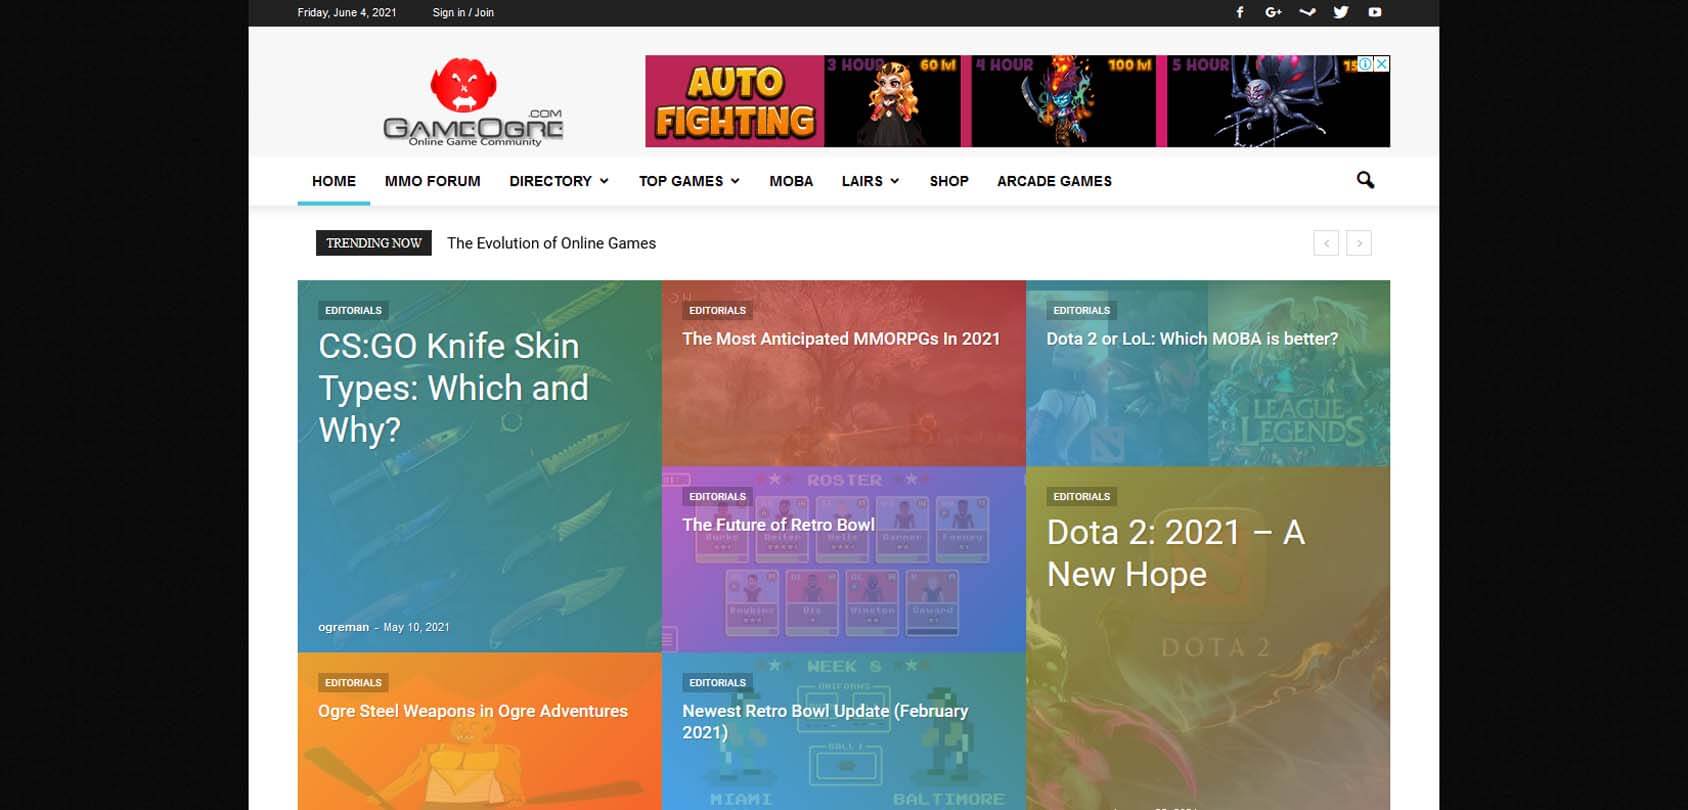Show previous trending article

click(1326, 243)
